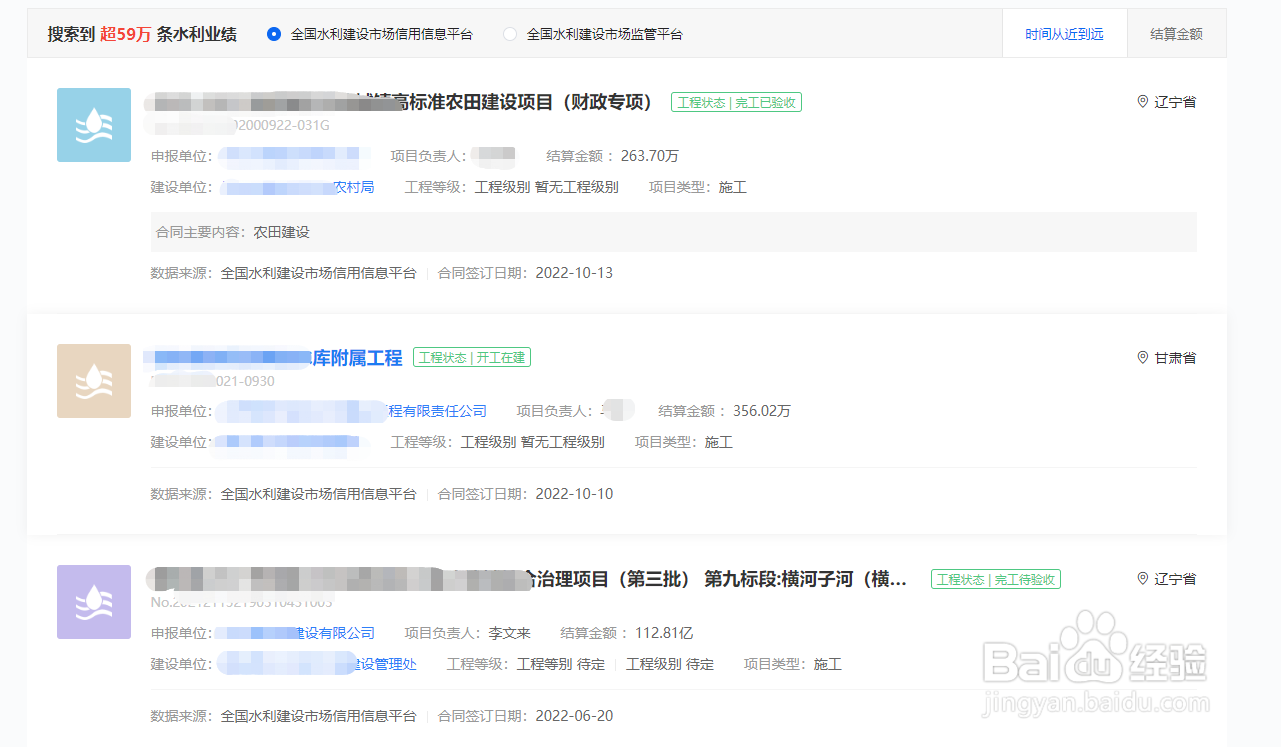
Task: Click the 开工在建 status badge
Action: tap(471, 357)
